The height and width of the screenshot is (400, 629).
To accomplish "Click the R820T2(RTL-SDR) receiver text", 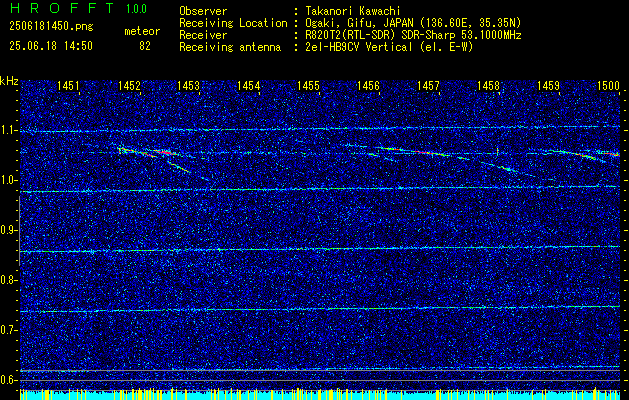I will tap(413, 35).
